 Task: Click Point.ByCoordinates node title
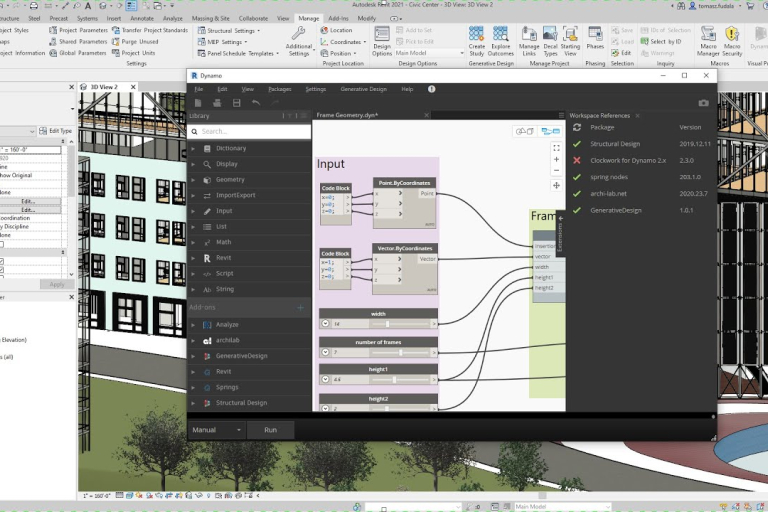[404, 183]
